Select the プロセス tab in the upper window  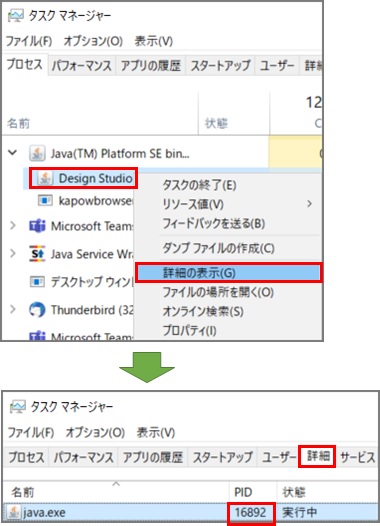coord(25,64)
